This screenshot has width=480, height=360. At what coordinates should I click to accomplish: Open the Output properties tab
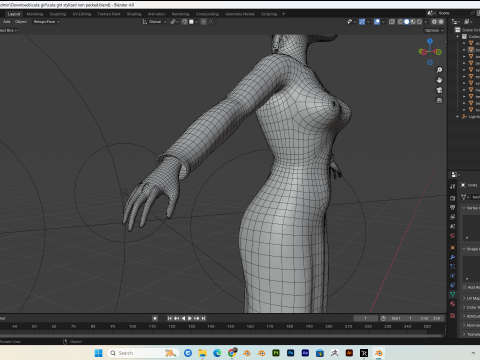click(x=452, y=207)
